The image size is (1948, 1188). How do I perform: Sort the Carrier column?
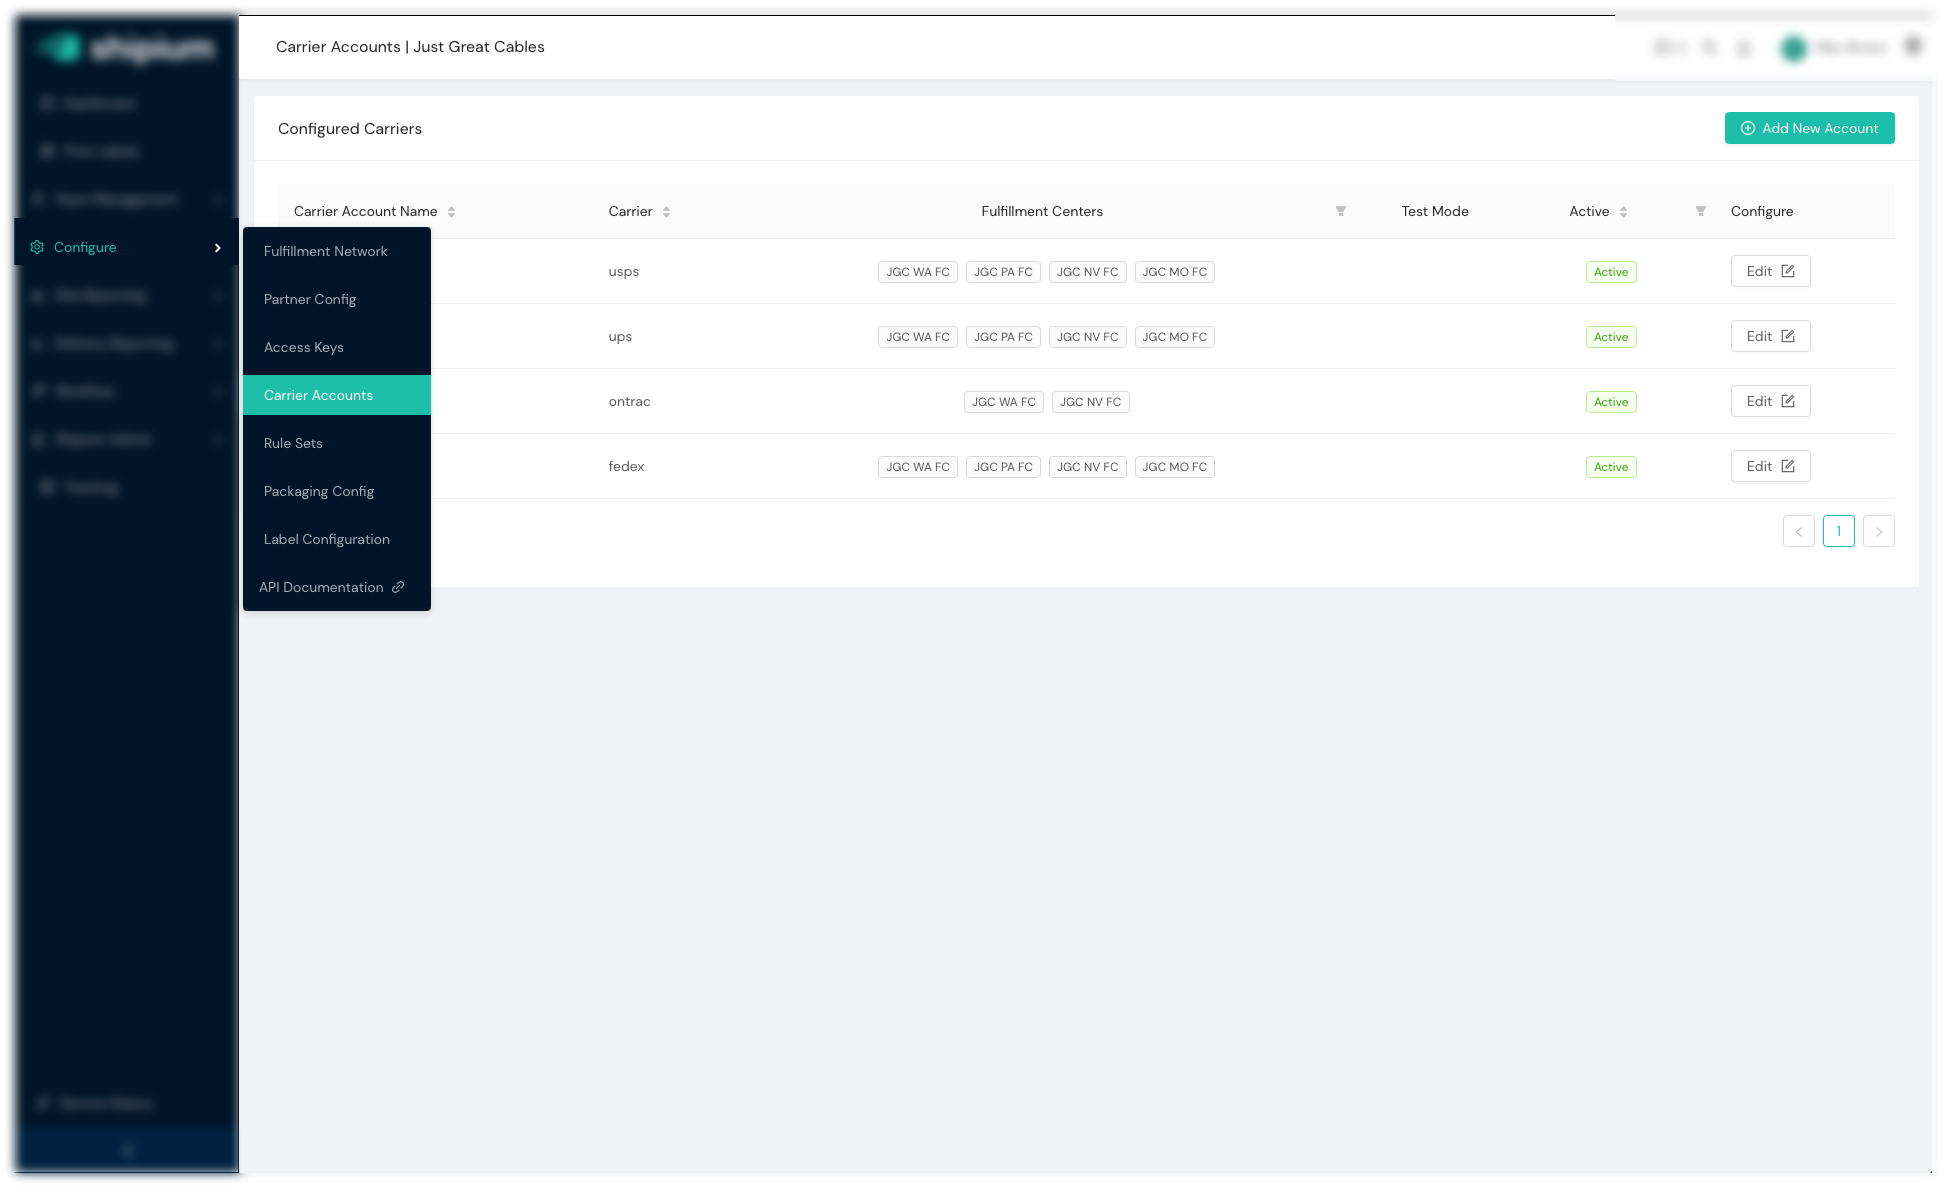tap(666, 212)
